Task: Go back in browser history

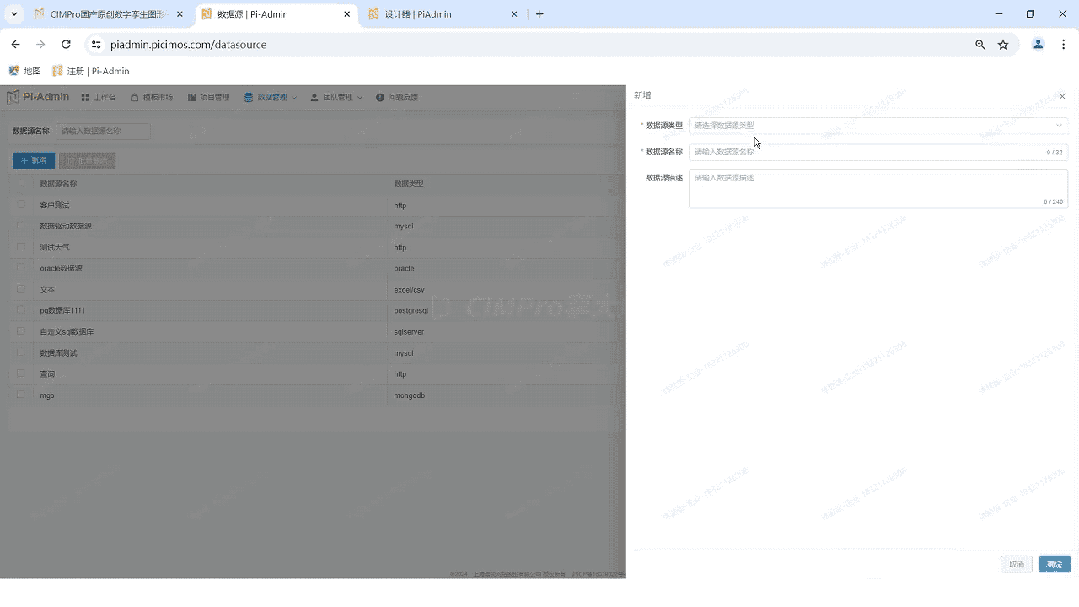Action: pyautogui.click(x=15, y=44)
